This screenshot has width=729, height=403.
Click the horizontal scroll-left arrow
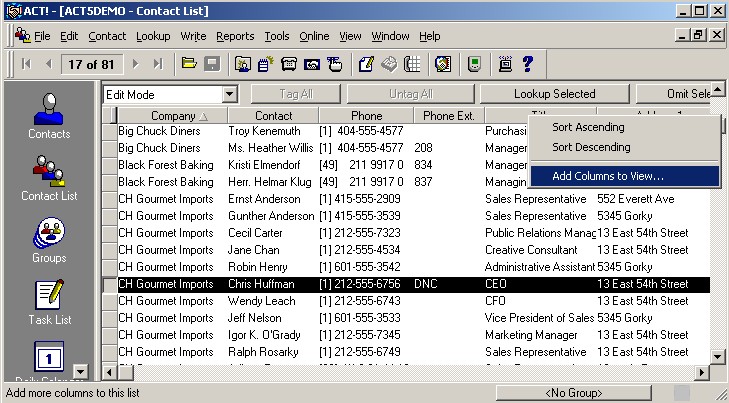coord(110,372)
